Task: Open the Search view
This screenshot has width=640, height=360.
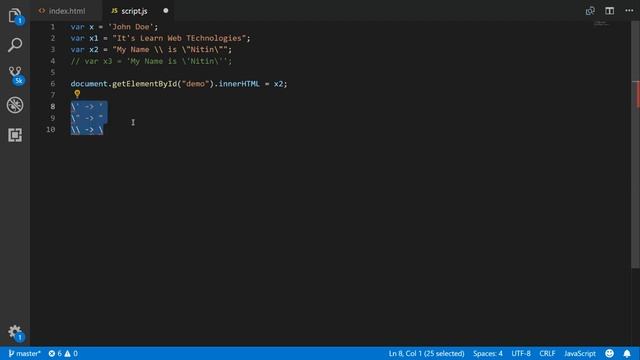Action: pos(15,45)
